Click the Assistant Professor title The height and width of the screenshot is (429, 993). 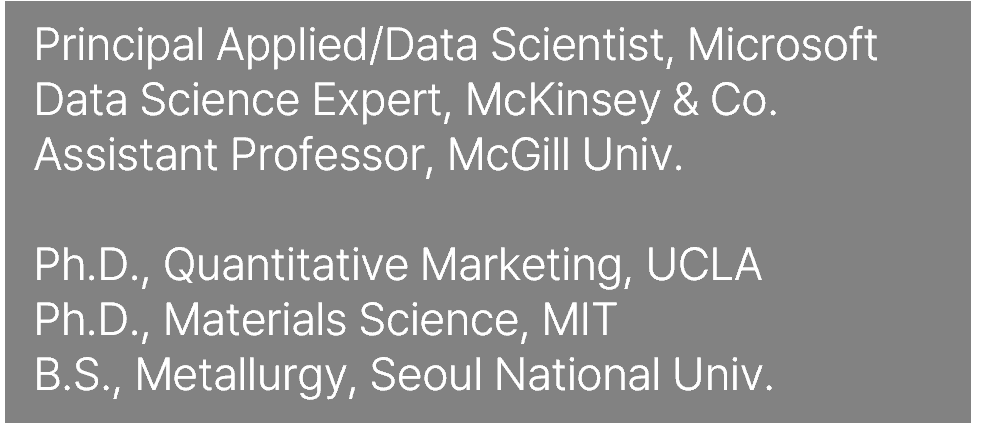tap(228, 157)
